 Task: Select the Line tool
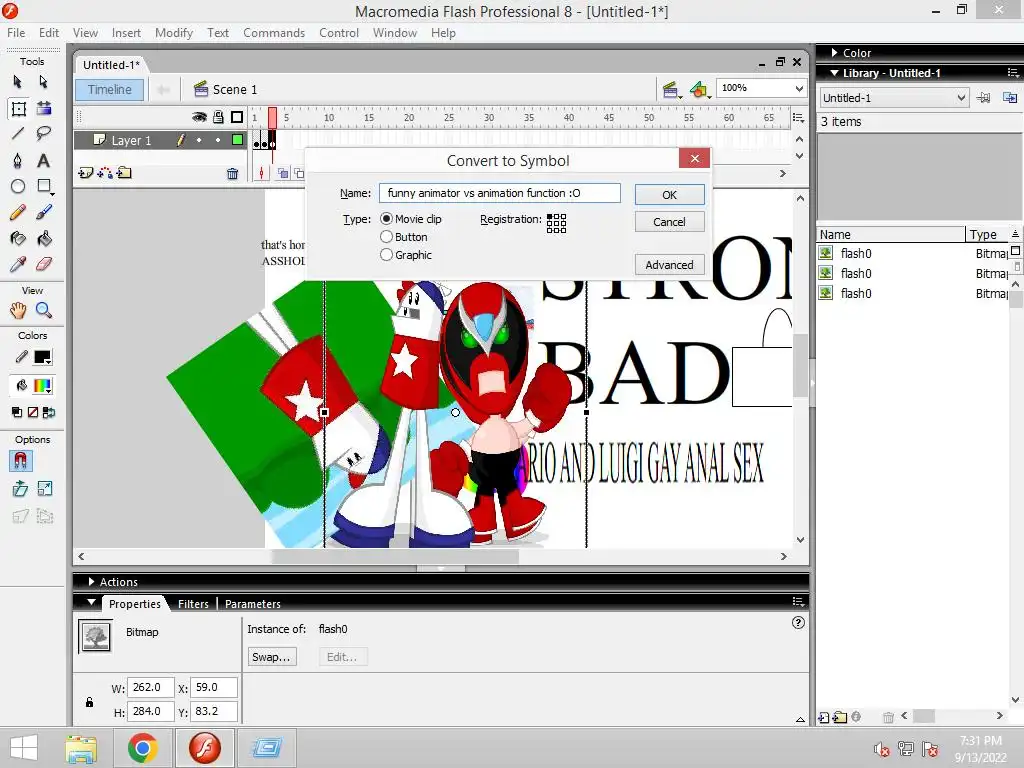coord(18,134)
